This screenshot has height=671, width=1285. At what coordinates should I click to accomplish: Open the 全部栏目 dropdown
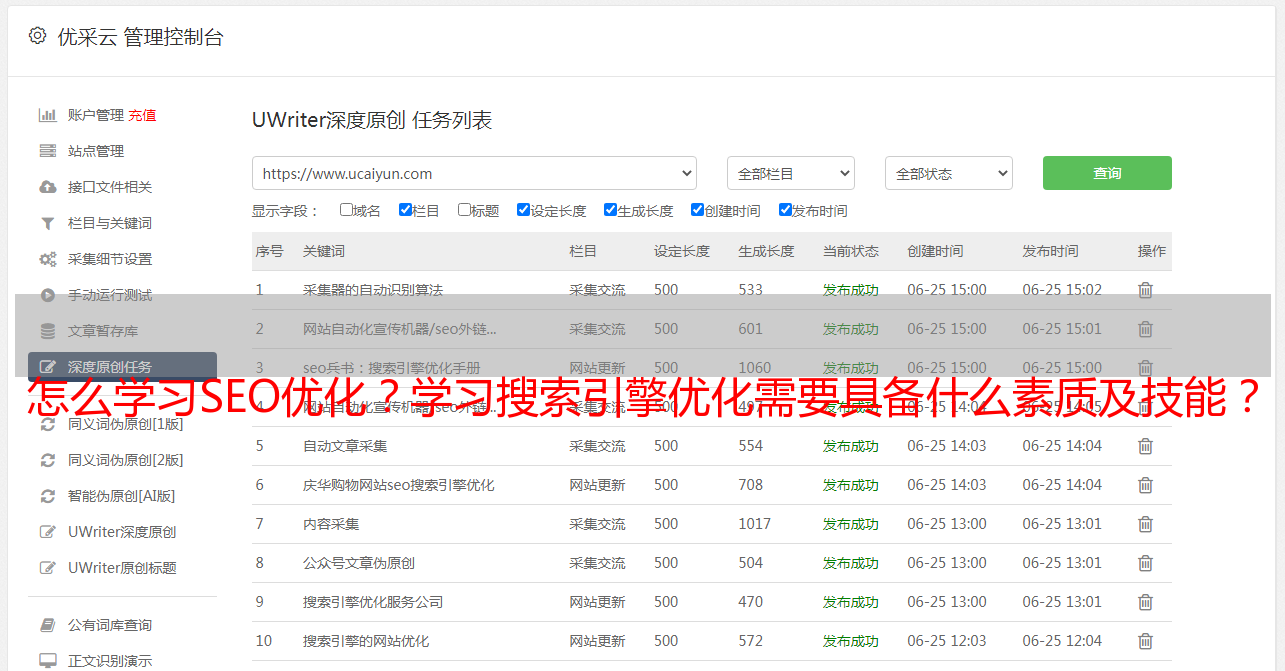[791, 173]
